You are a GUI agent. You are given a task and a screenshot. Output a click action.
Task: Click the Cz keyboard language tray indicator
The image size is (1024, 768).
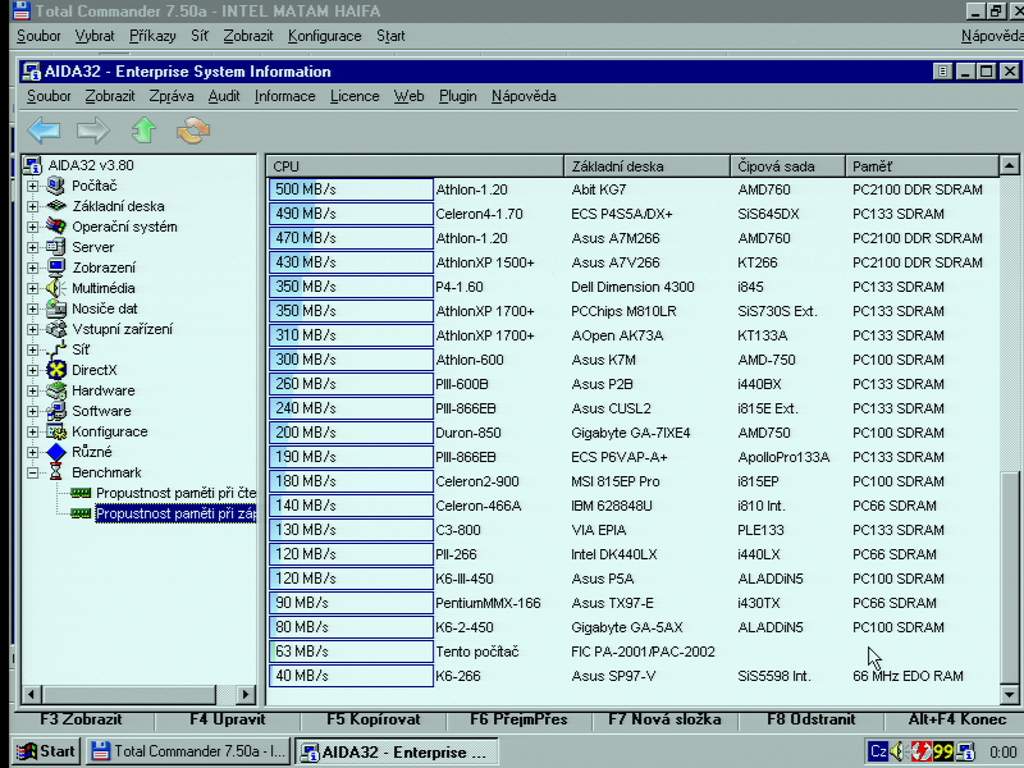coord(878,752)
